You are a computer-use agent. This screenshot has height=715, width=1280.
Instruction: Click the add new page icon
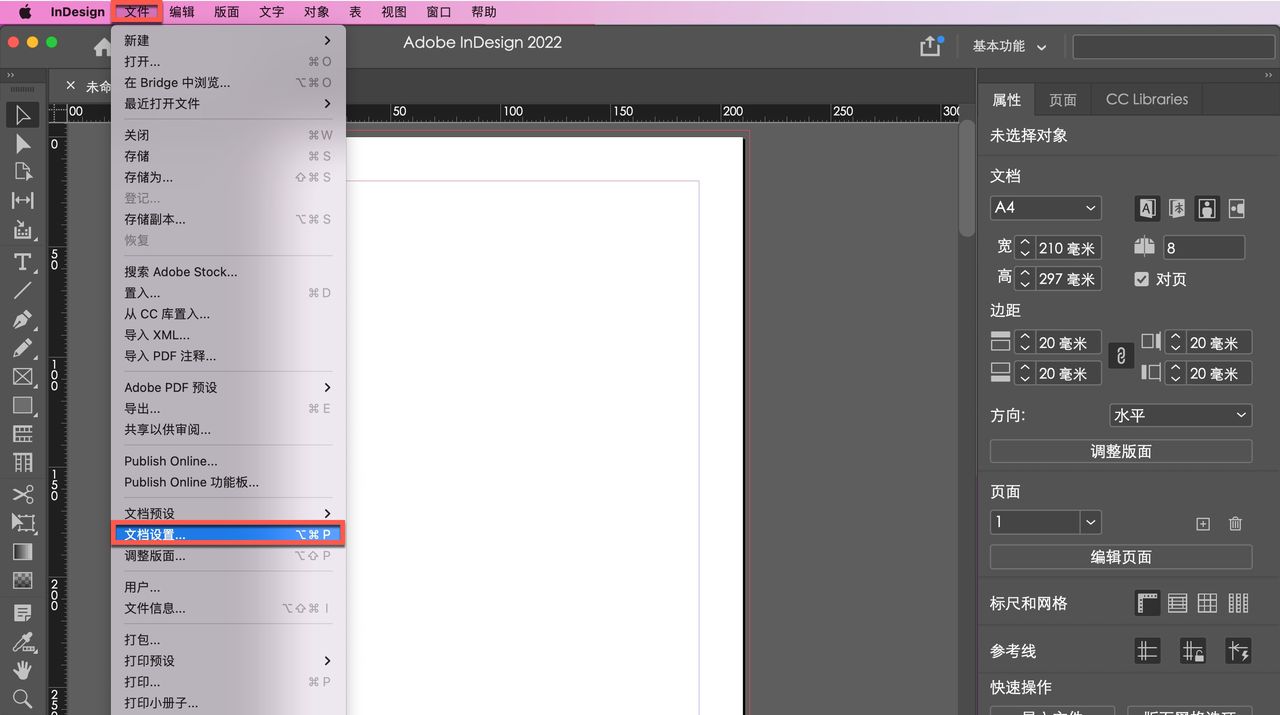click(1203, 523)
